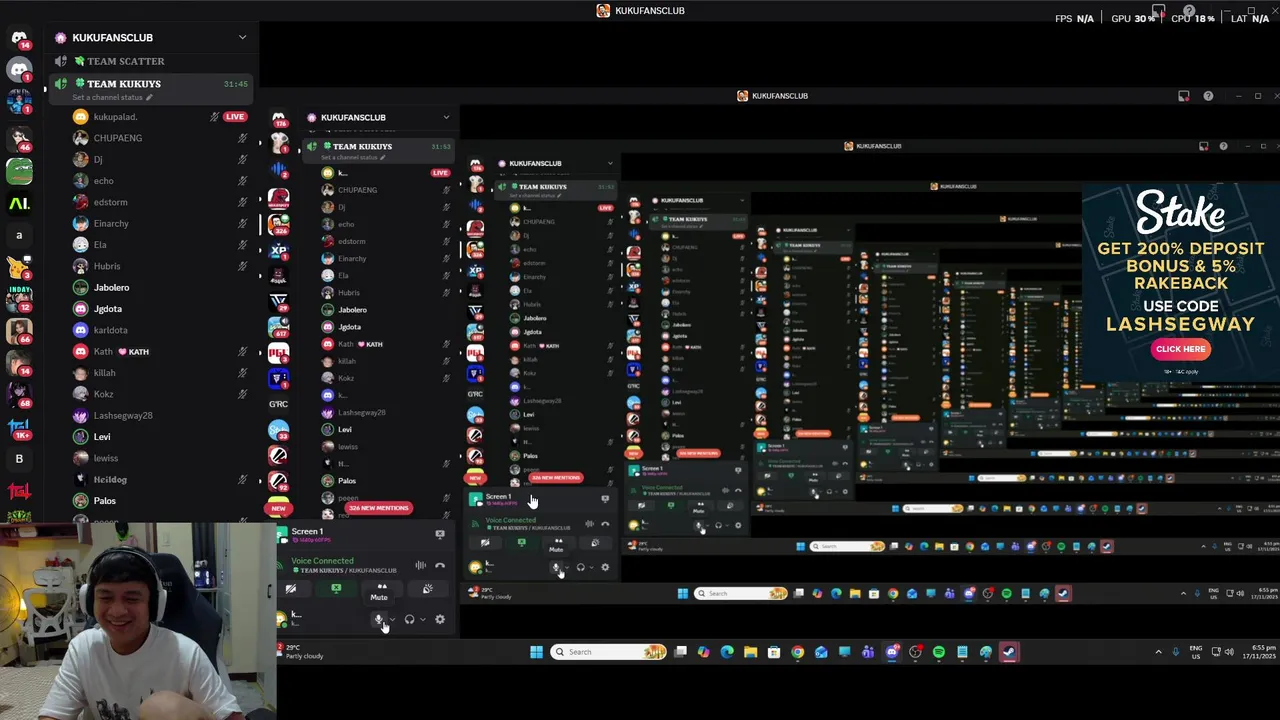Toggle microphone mute in first nested panel
Viewport: 1280px width, 720px height.
(379, 619)
